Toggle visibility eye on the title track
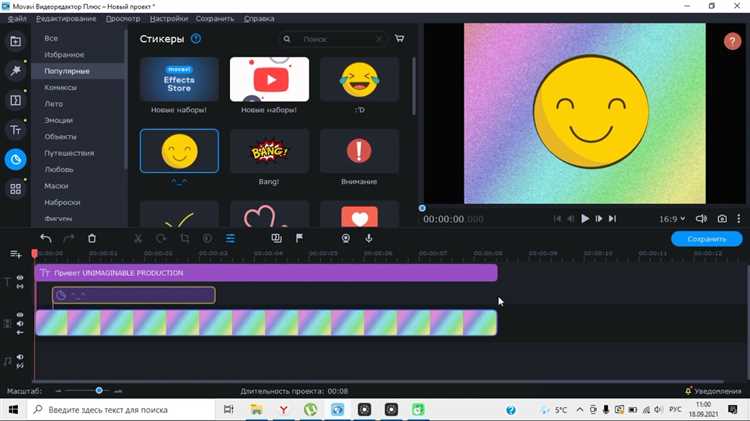Screen dimensions: 750x421 [20, 278]
